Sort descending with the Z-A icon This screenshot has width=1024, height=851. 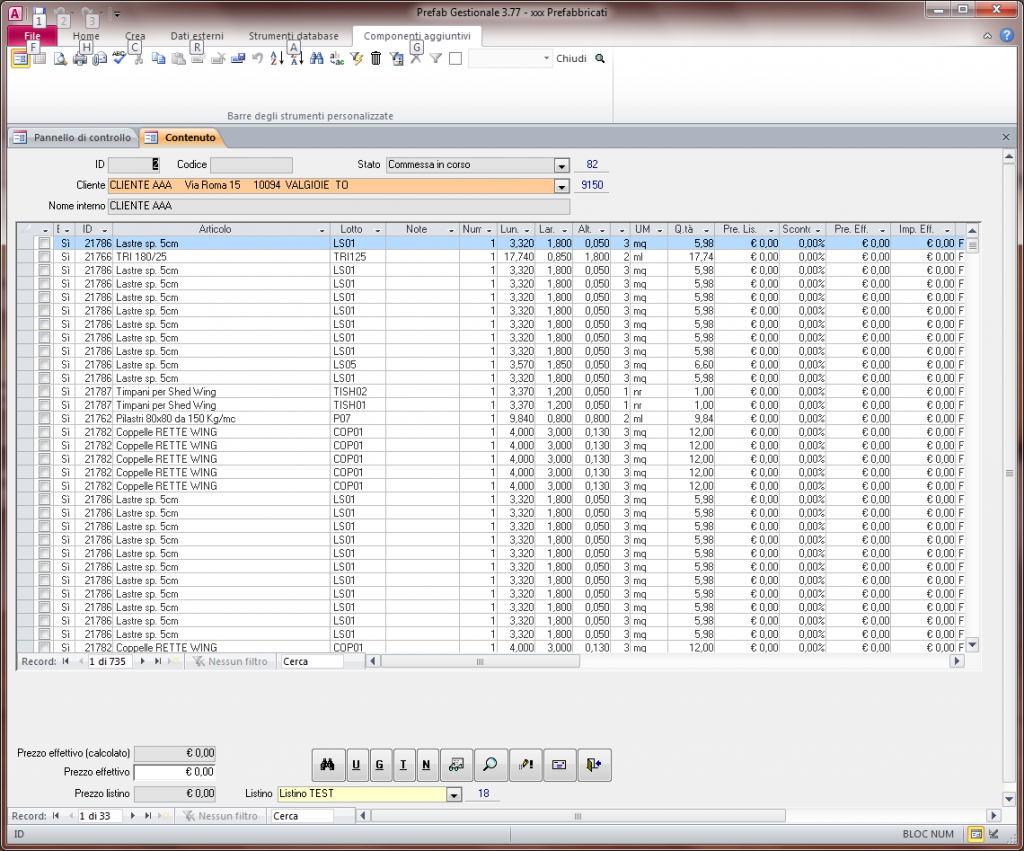click(296, 59)
